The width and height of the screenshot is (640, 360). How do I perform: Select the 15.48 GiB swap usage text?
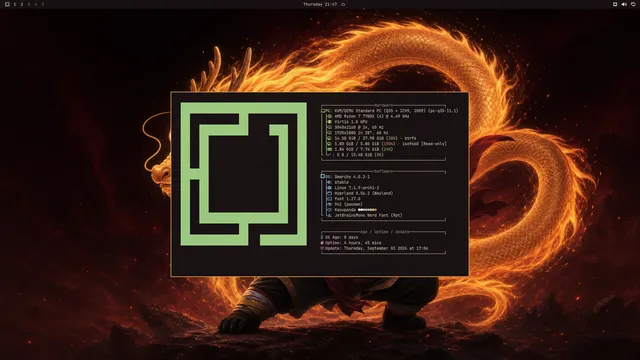pos(360,155)
